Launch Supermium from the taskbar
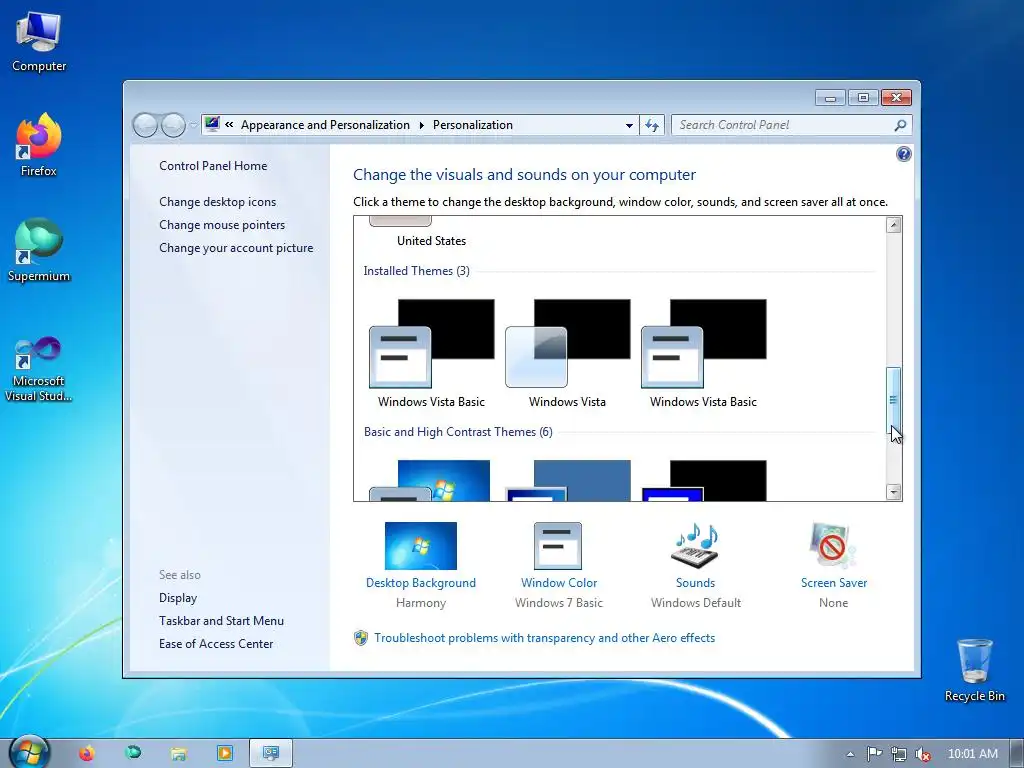Screen dimensions: 1024x768 point(133,754)
